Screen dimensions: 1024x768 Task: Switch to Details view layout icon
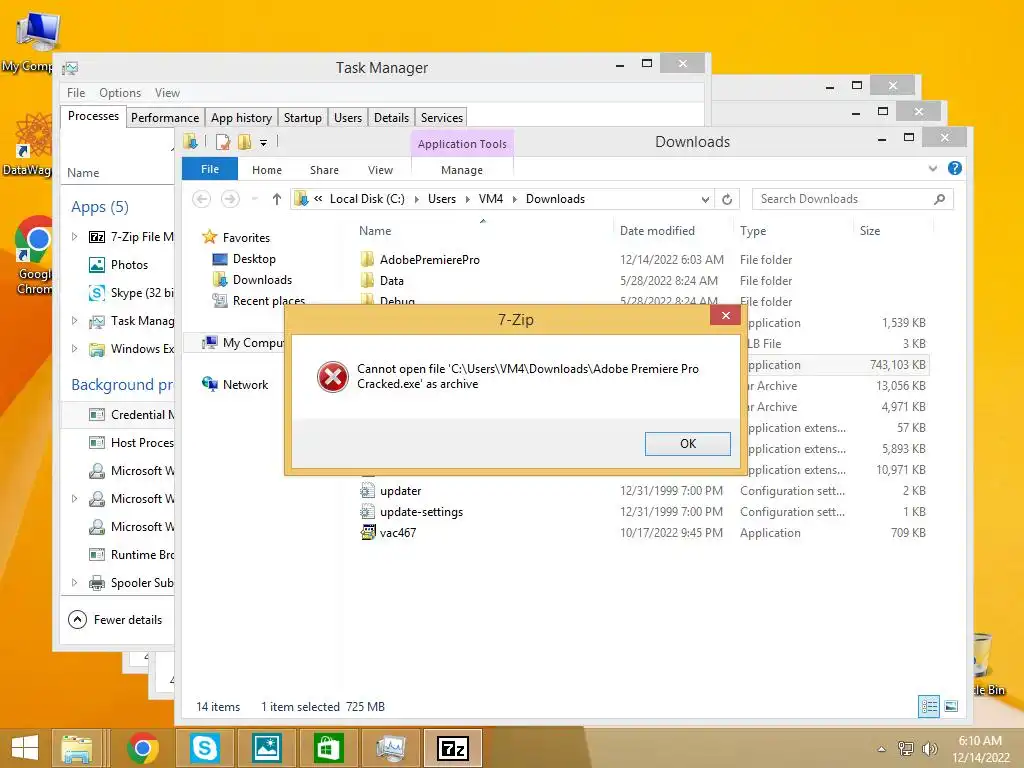coord(929,706)
